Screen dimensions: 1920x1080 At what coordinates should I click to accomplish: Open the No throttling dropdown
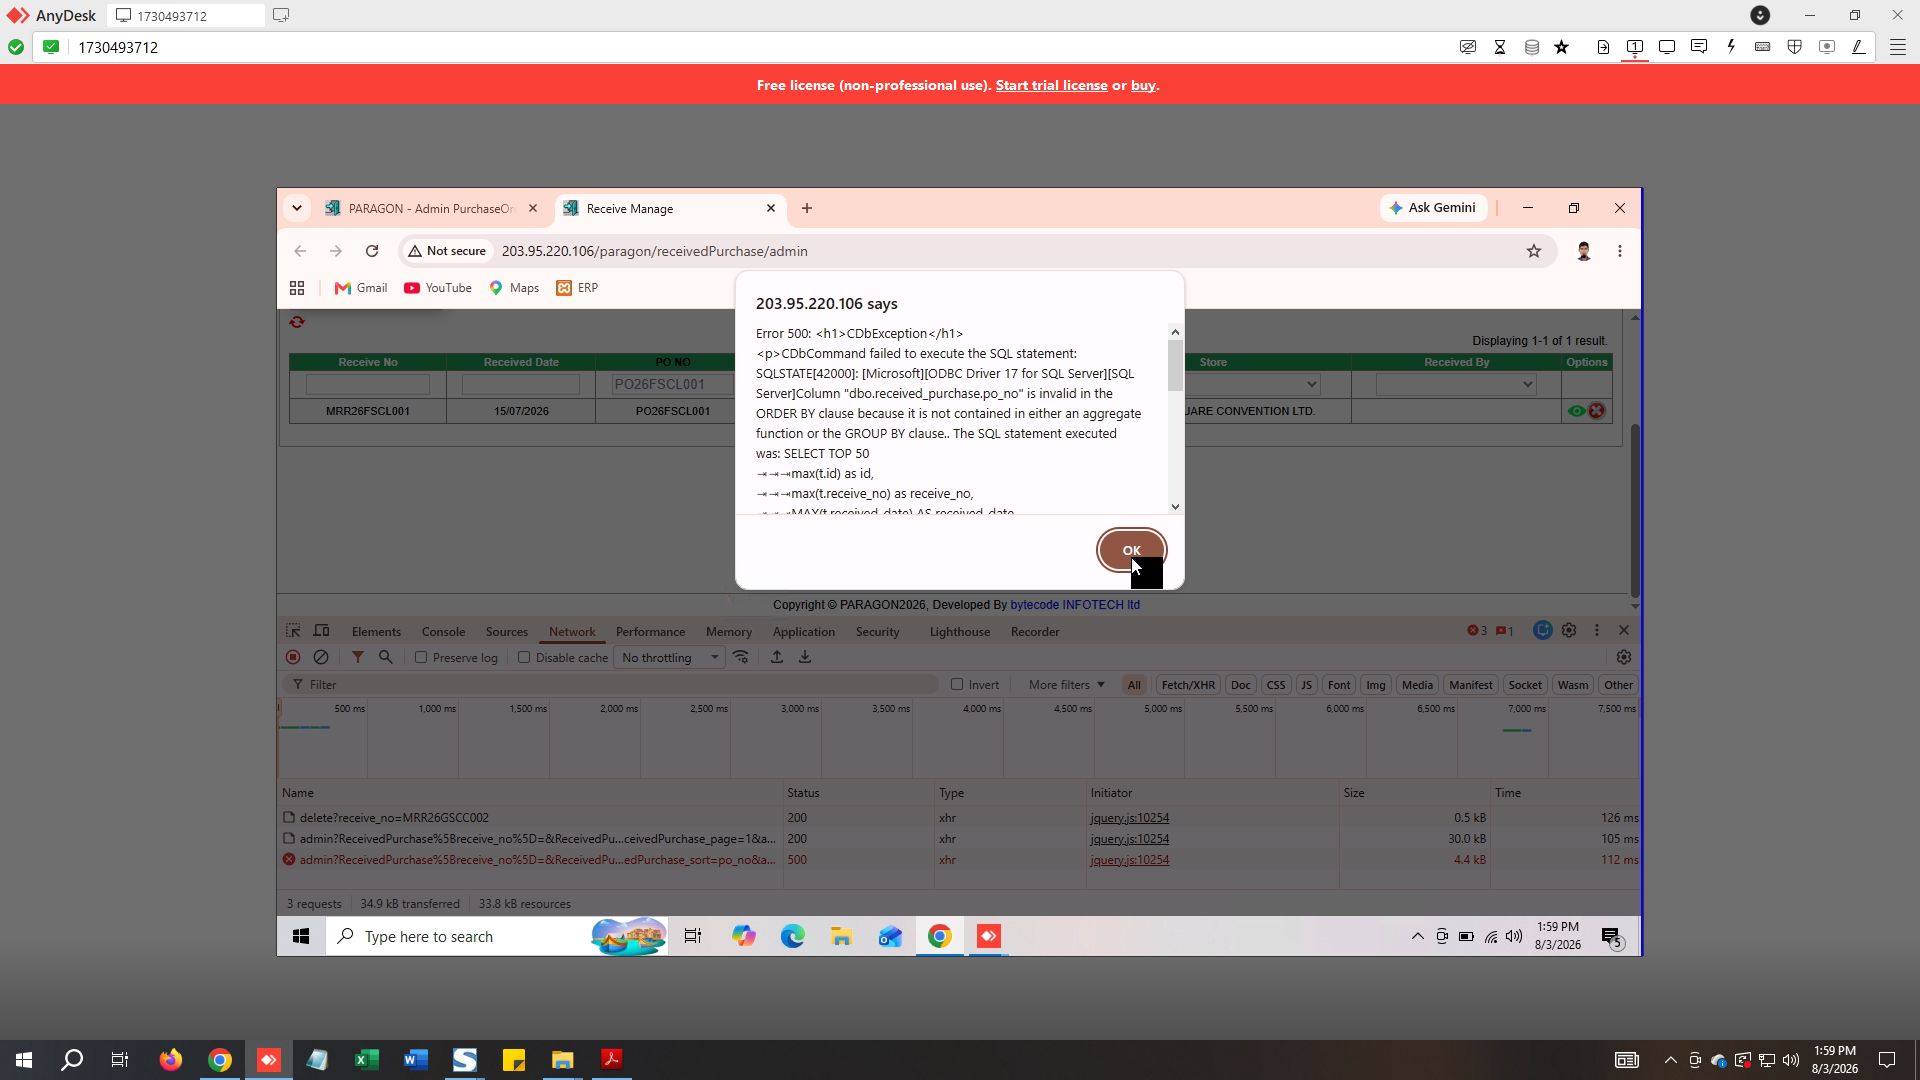[670, 657]
